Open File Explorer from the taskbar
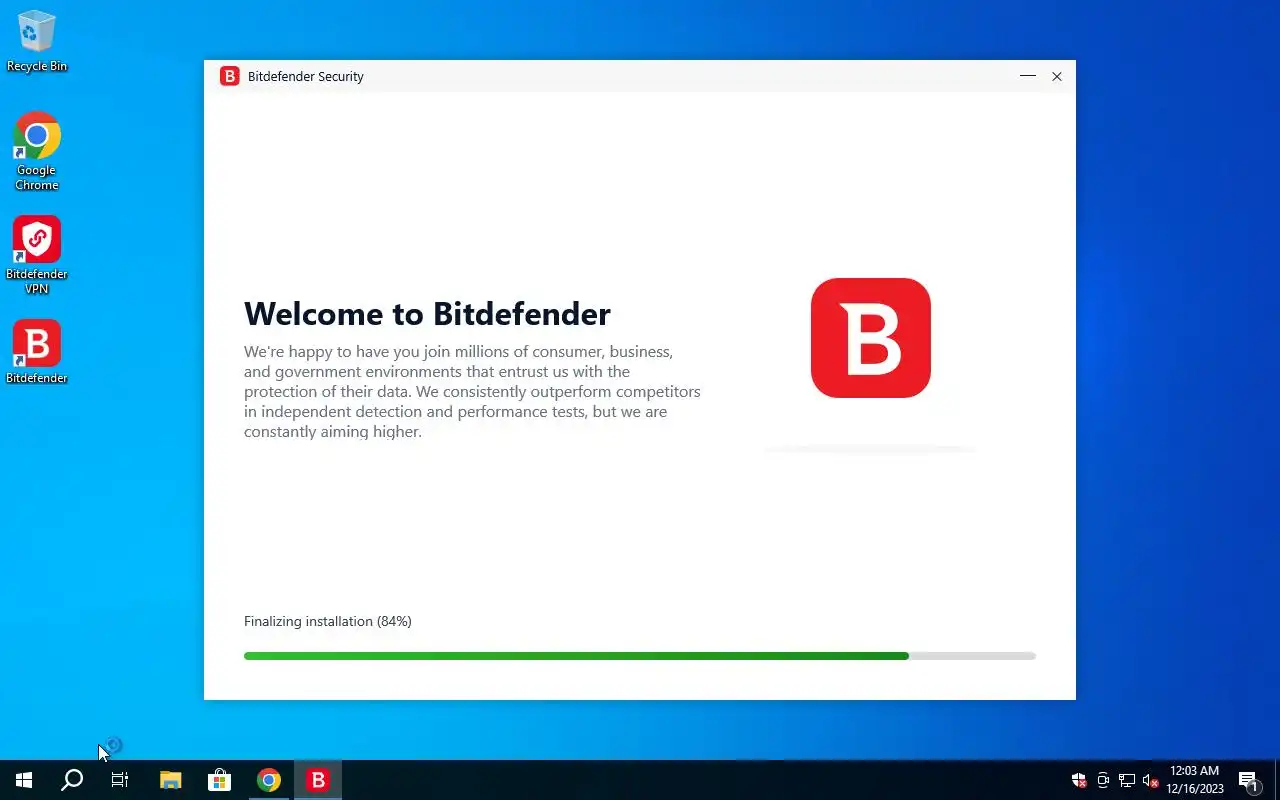 [x=171, y=780]
